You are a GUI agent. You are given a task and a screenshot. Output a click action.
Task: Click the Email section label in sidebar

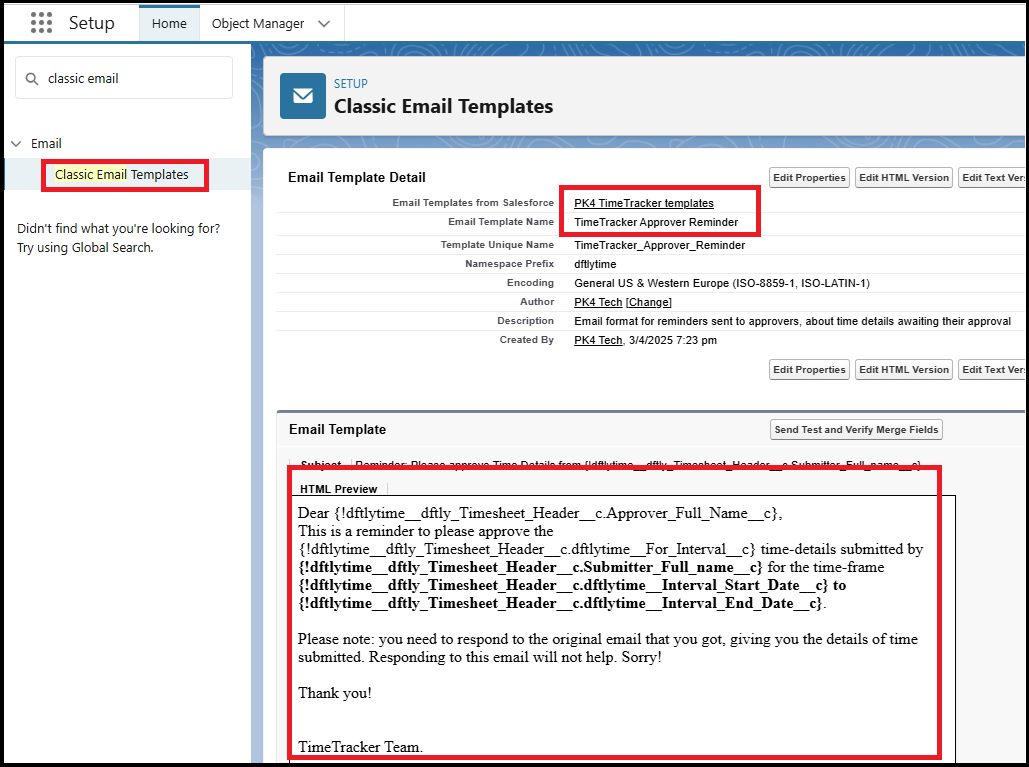46,144
